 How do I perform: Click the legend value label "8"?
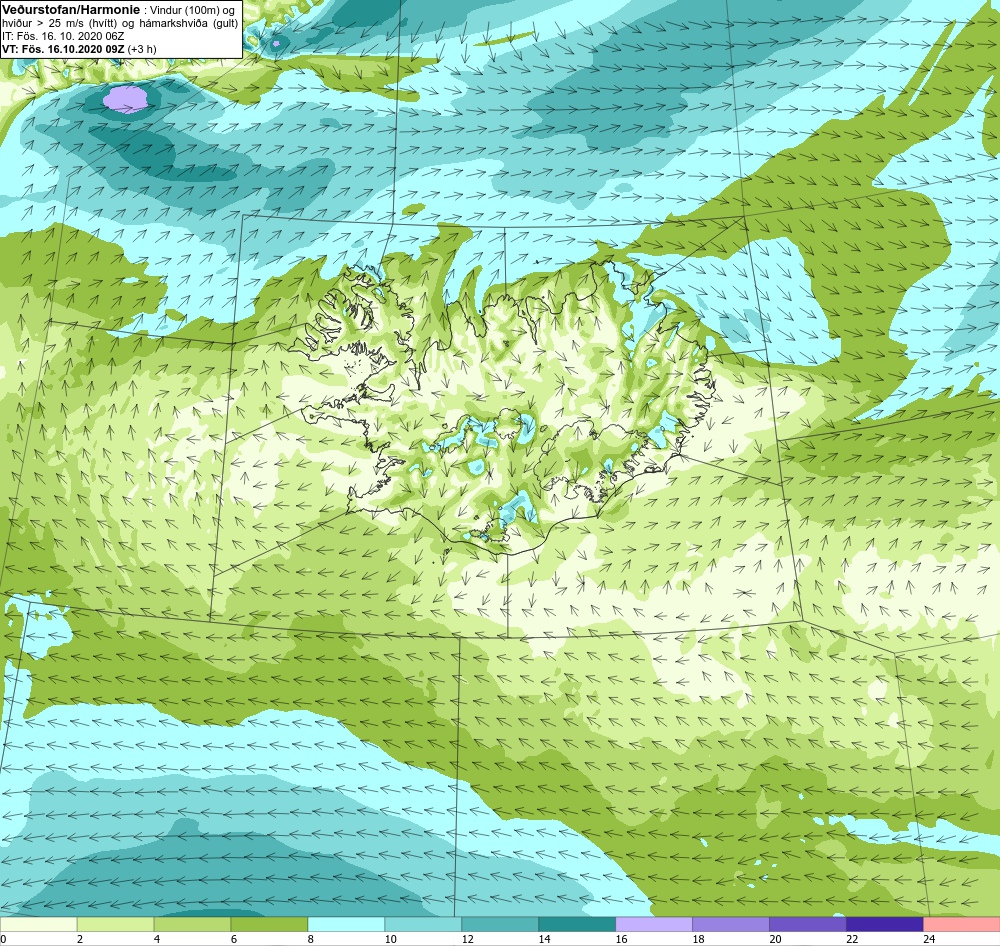point(311,939)
